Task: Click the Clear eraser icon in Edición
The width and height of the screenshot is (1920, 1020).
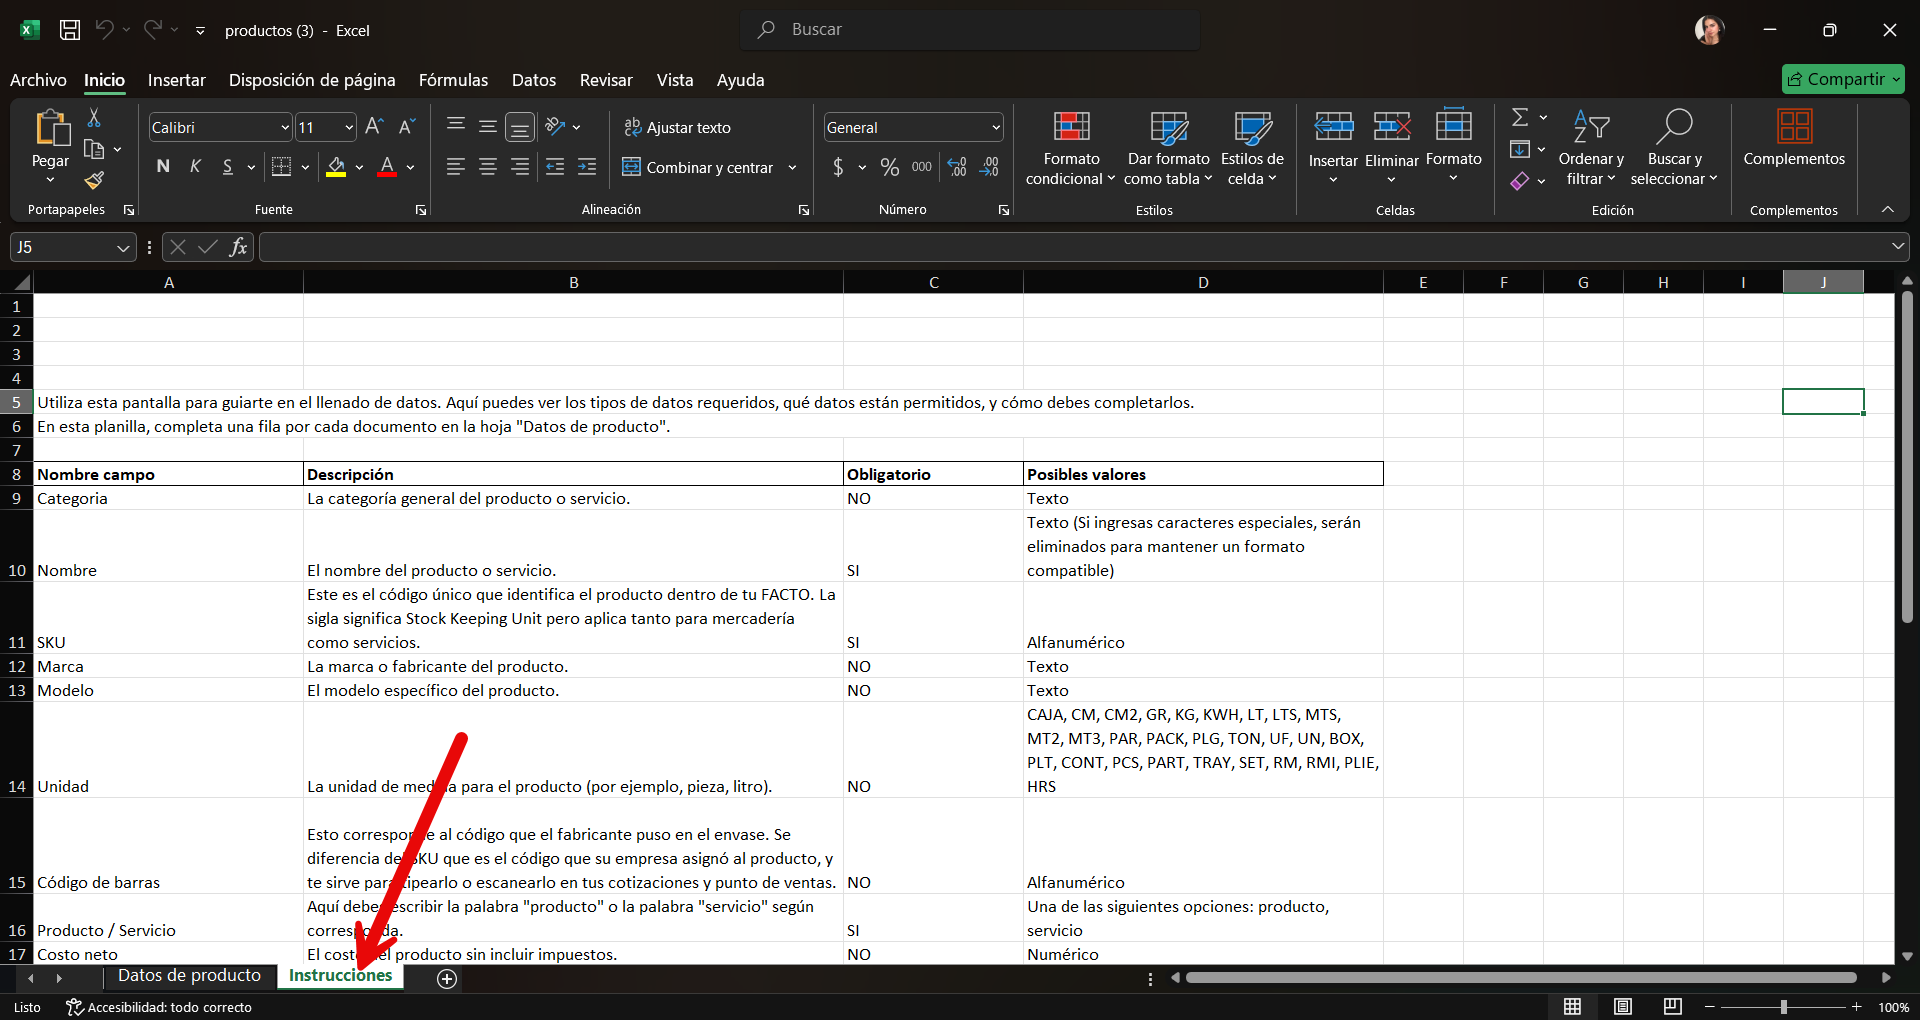Action: click(x=1520, y=181)
